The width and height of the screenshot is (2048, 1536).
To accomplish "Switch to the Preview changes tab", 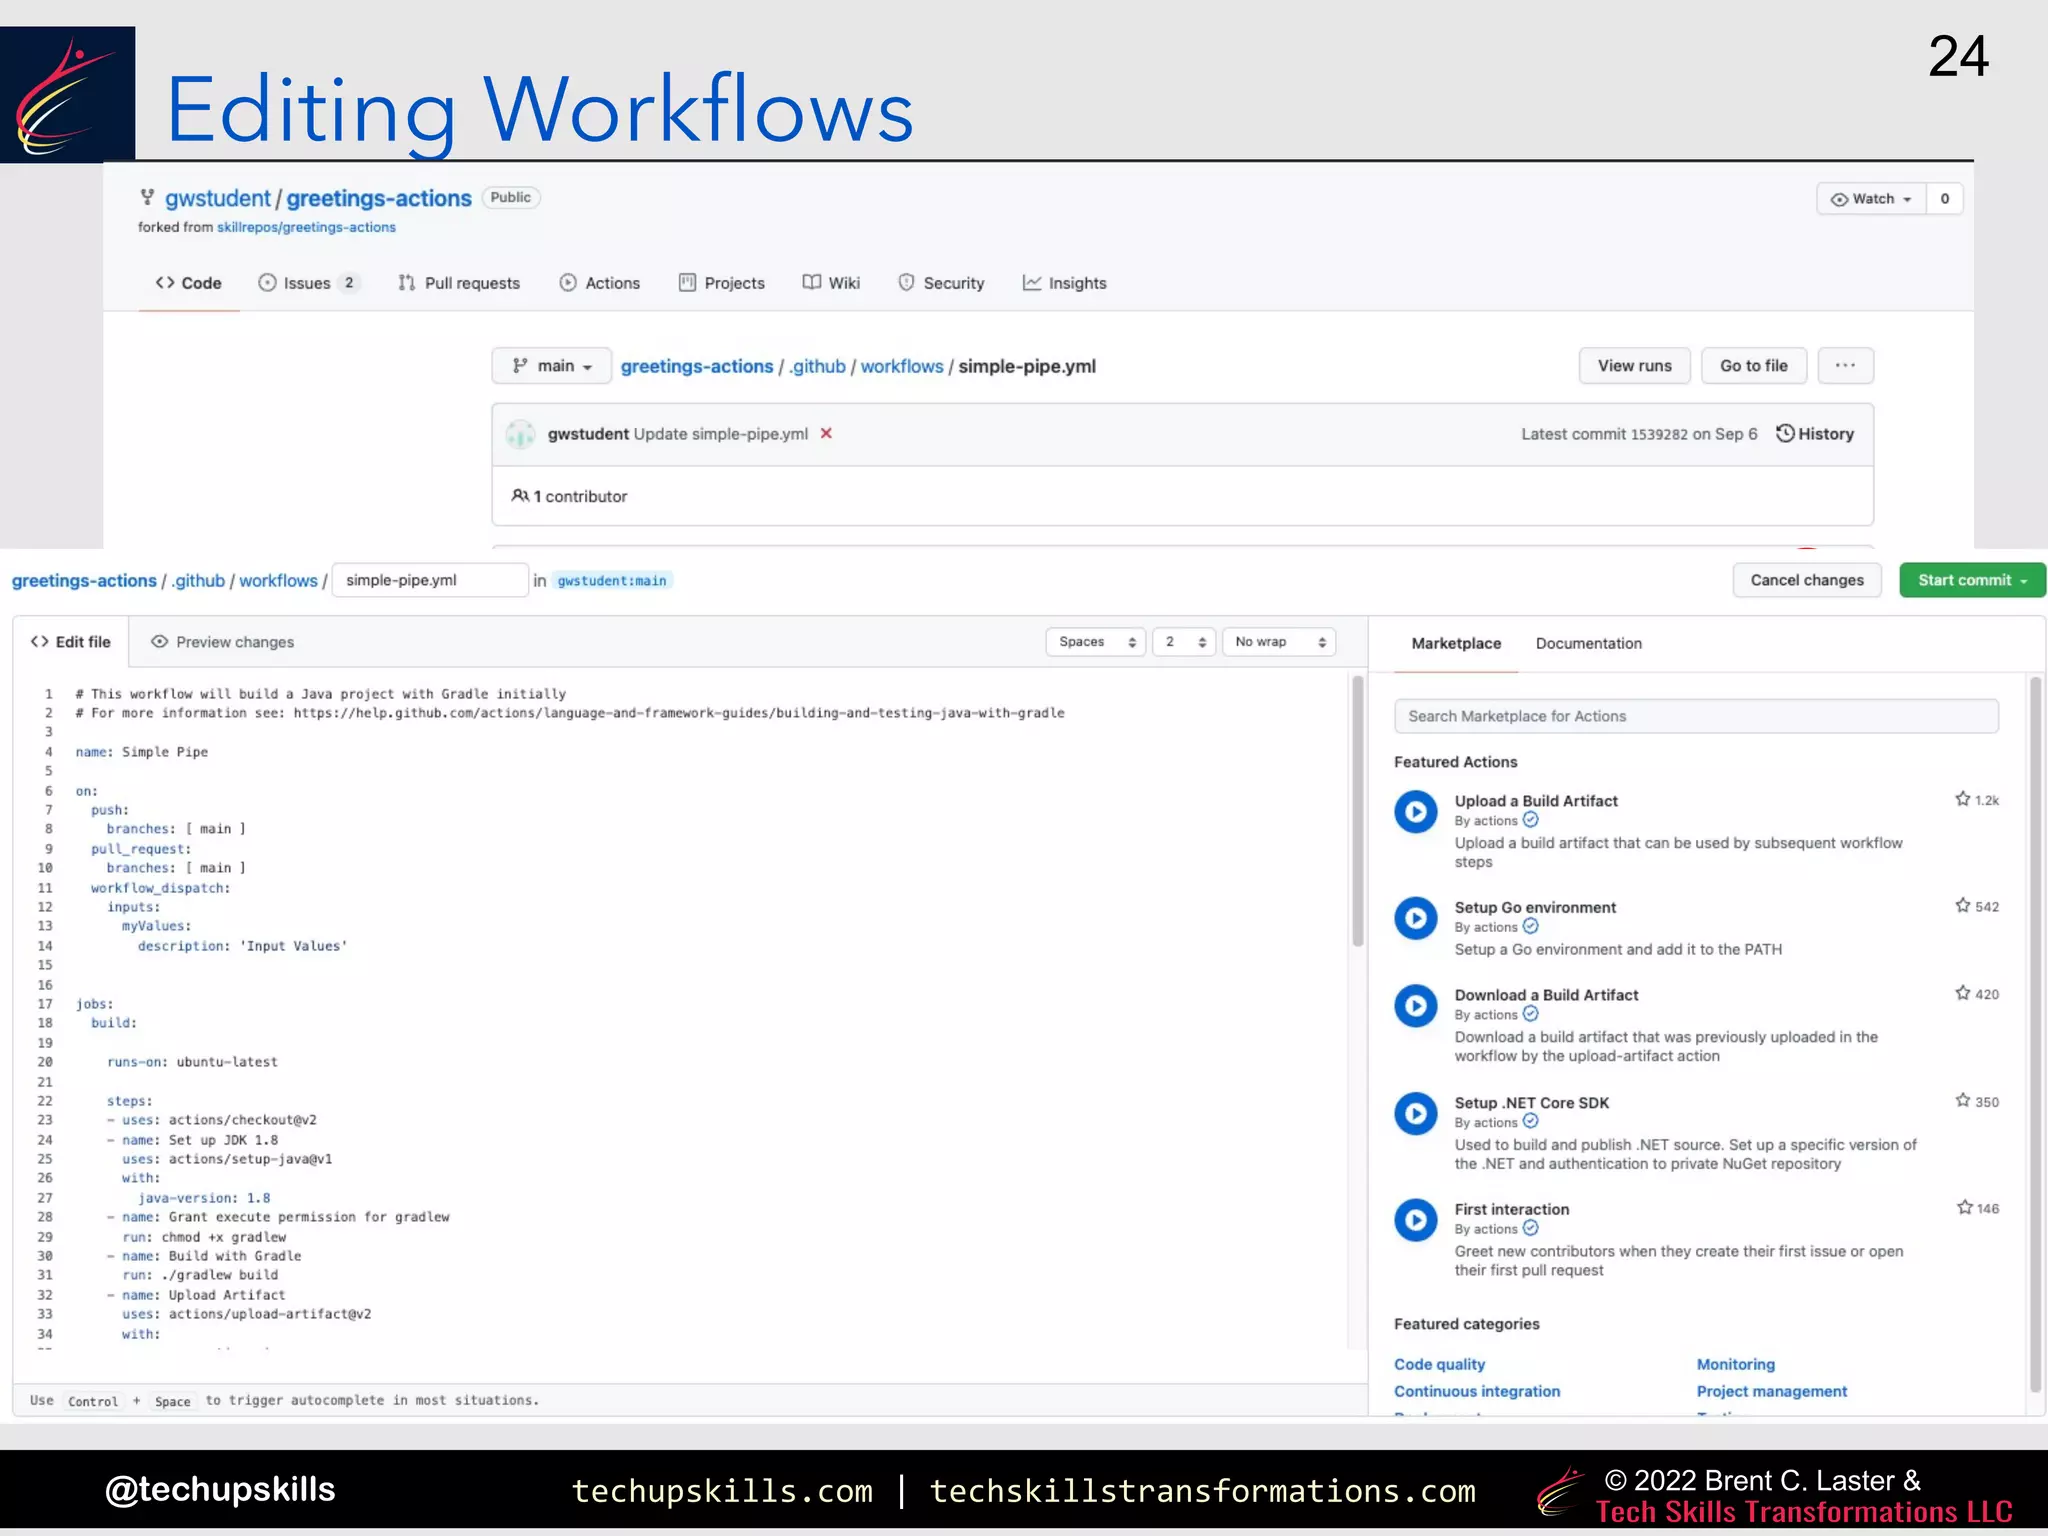I will 222,642.
